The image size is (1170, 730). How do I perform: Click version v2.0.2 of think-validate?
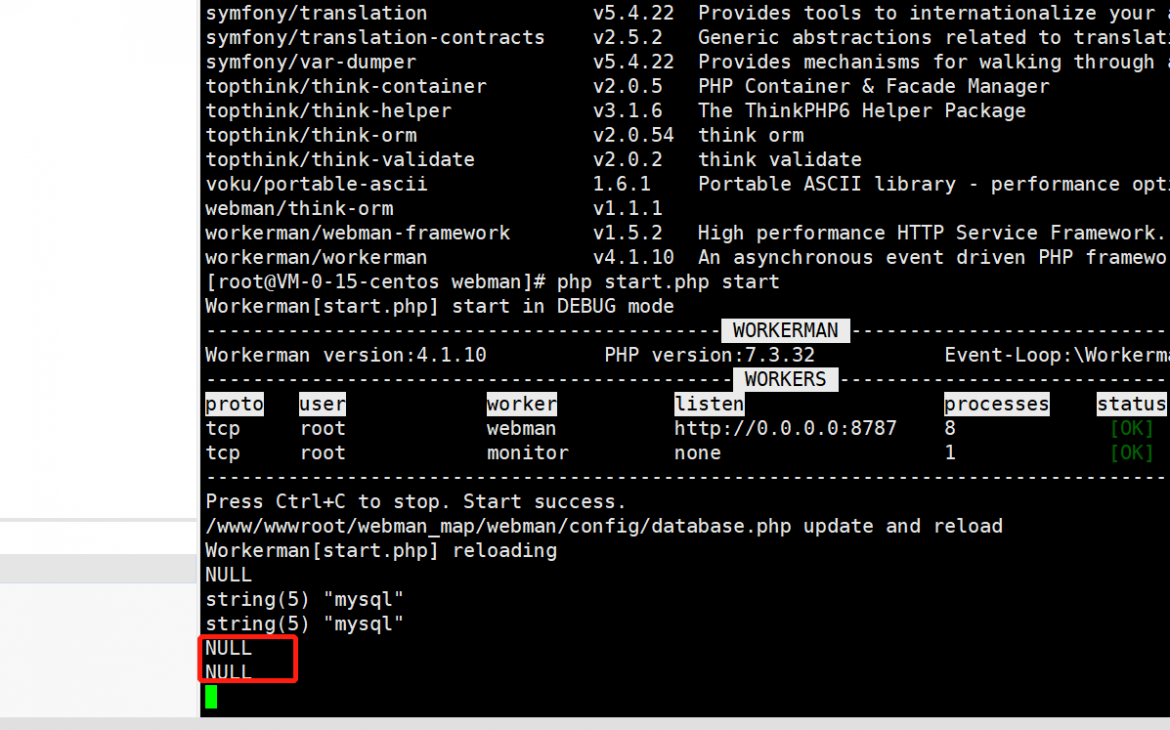[628, 160]
